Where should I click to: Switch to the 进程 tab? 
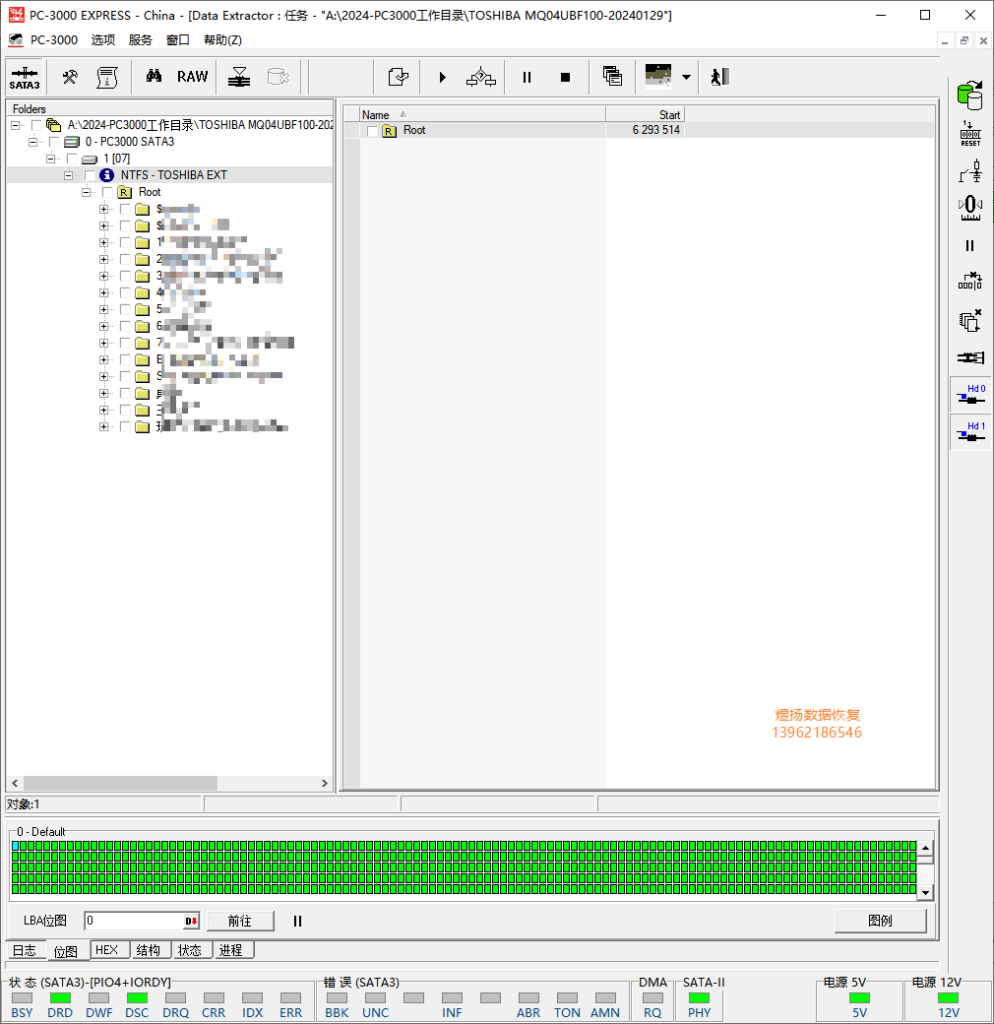(231, 950)
